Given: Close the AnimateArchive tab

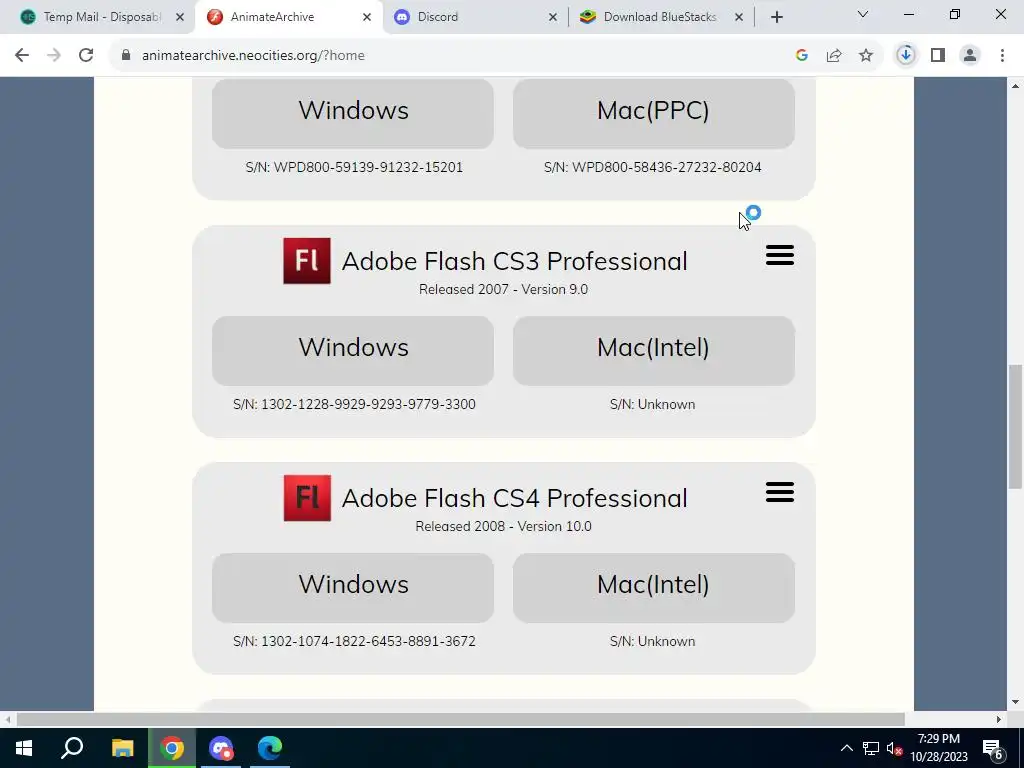Looking at the screenshot, I should pyautogui.click(x=367, y=17).
